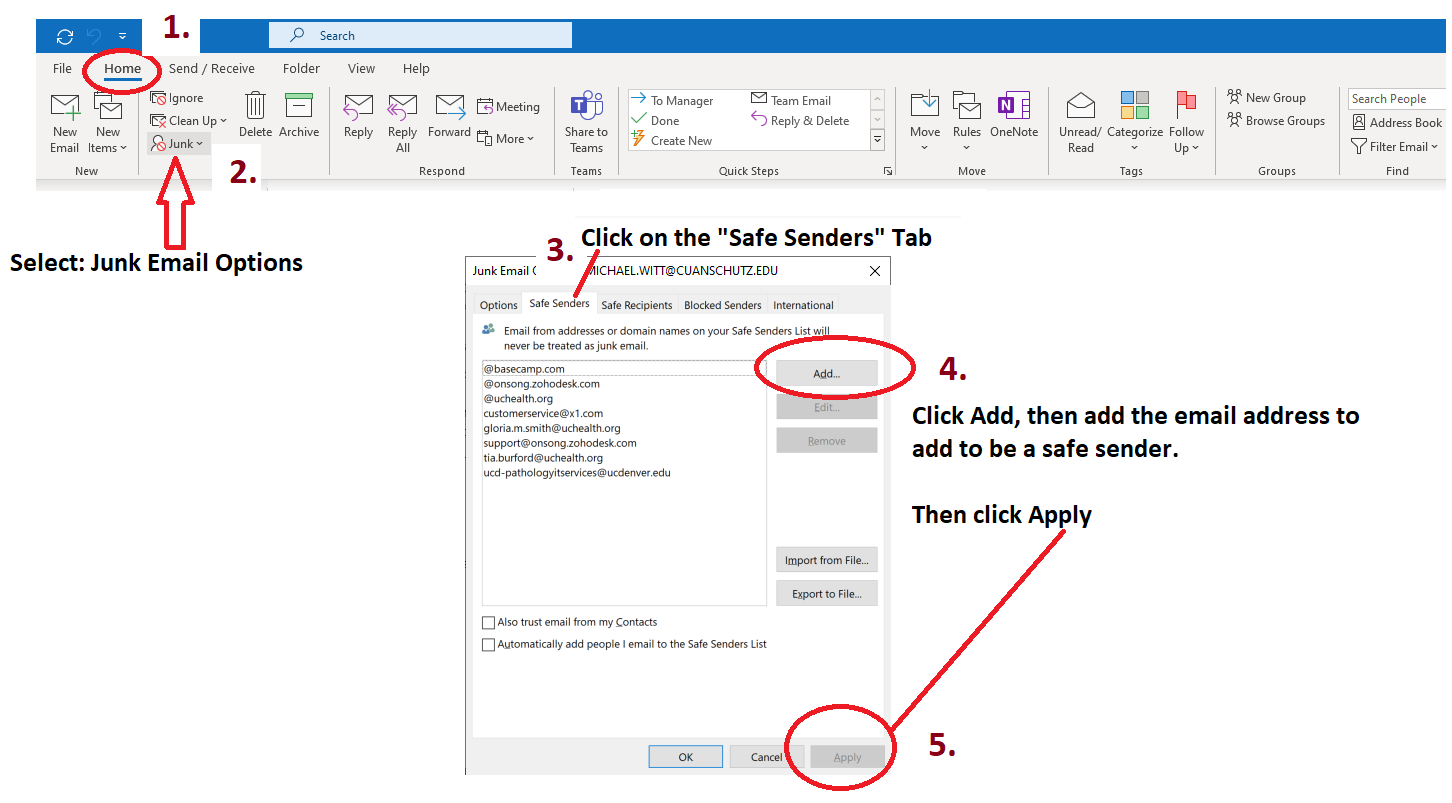Open the Send / Receive ribbon tab
1452x803 pixels.
click(x=211, y=69)
